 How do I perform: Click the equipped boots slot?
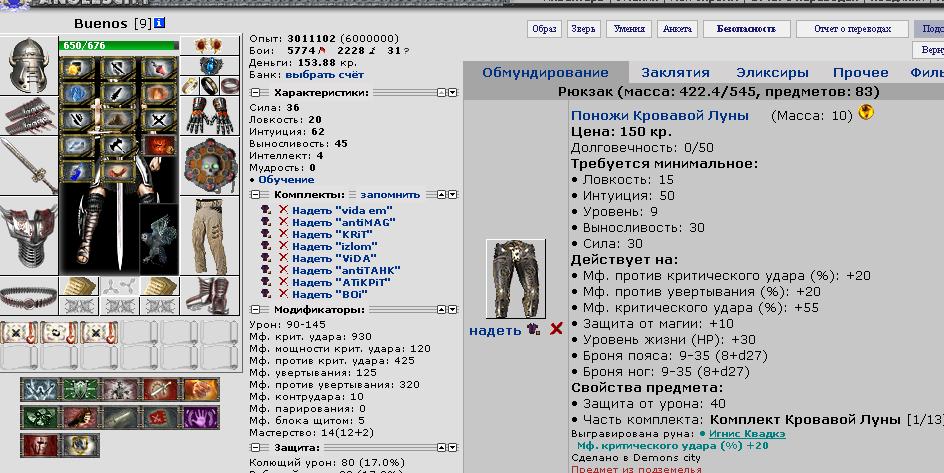coord(210,295)
